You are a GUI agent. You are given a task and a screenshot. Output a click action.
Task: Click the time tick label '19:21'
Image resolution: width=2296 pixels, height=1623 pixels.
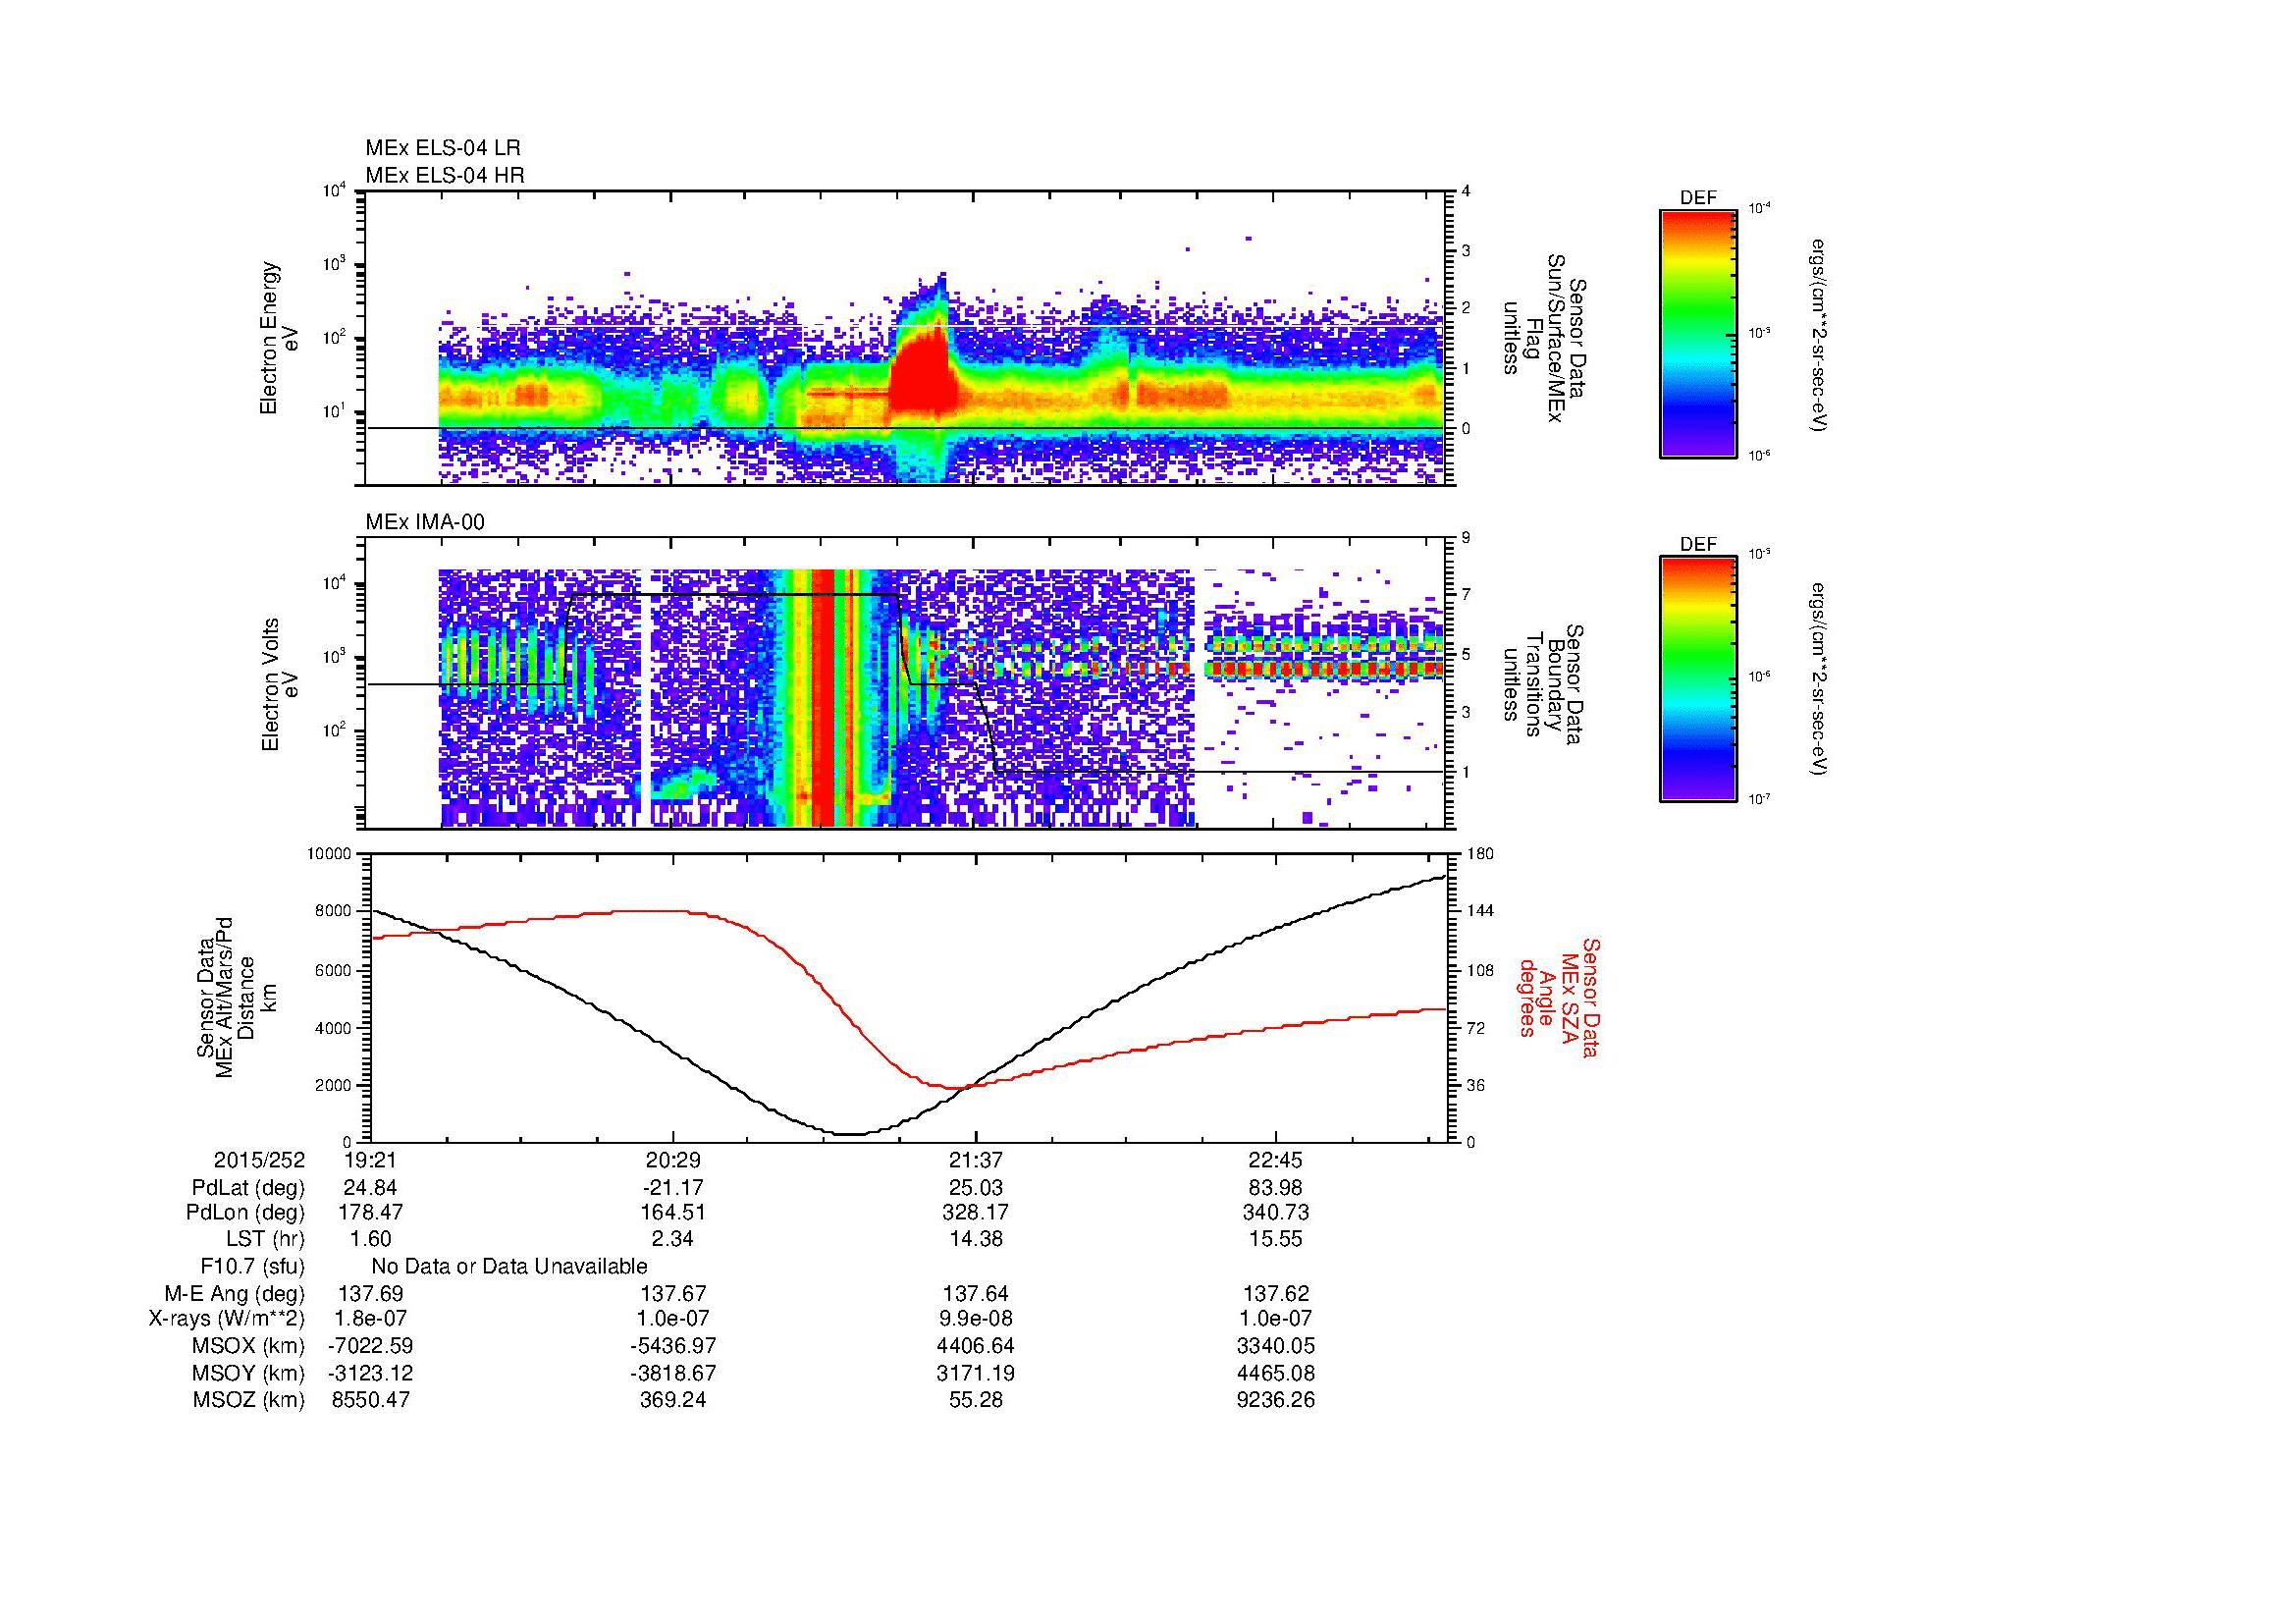[371, 1160]
